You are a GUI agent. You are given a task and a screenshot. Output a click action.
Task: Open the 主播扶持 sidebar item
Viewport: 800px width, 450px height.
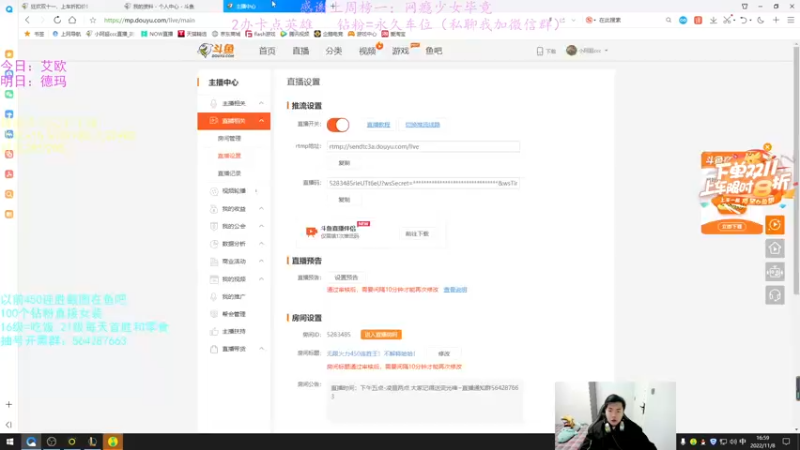point(234,332)
